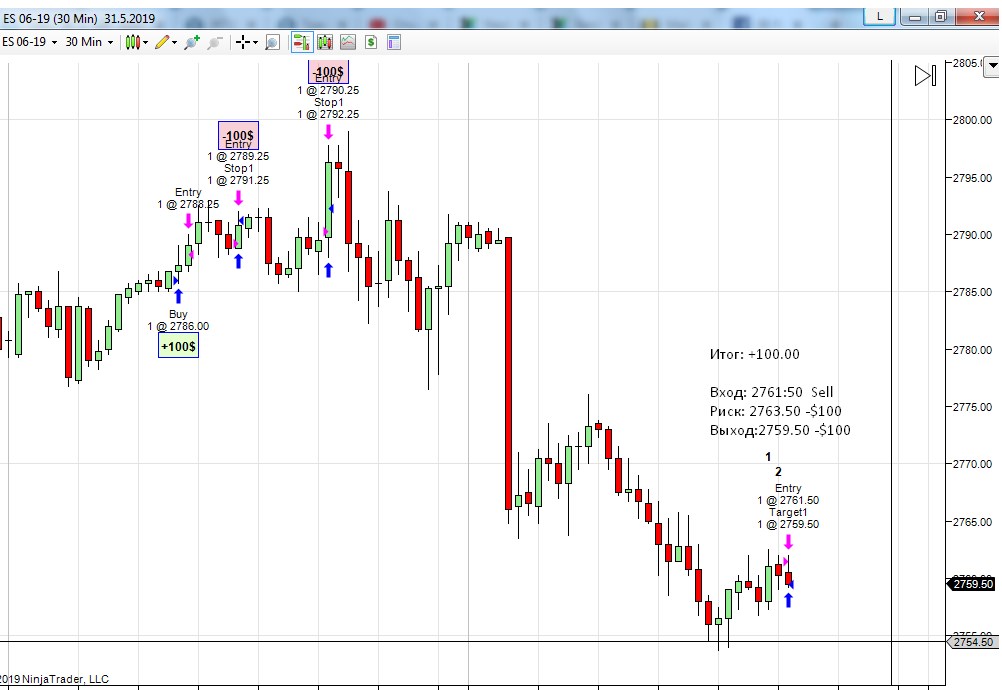
Task: Click the current price marker 2759.50
Action: tap(970, 584)
